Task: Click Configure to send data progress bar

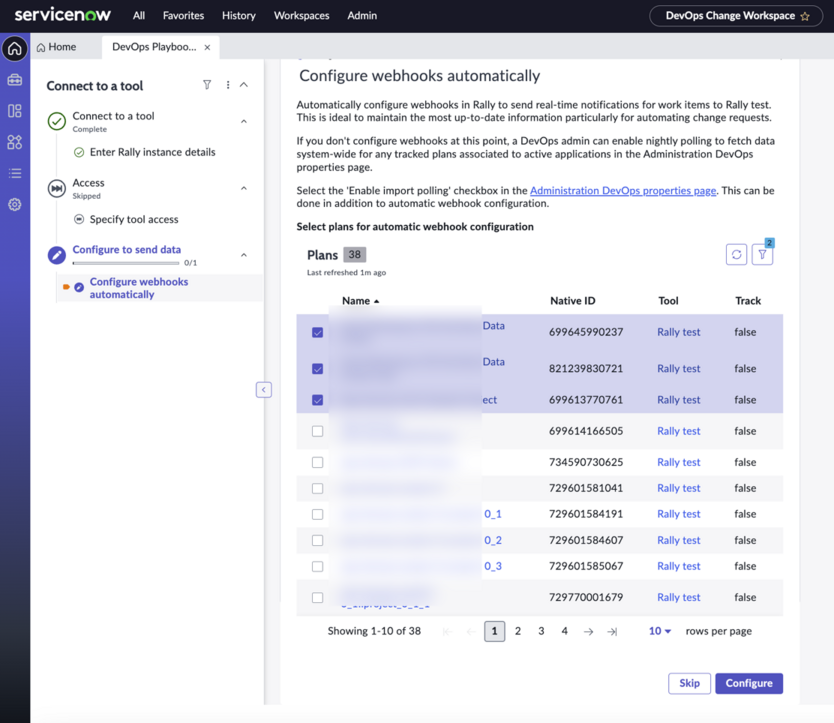Action: click(126, 263)
